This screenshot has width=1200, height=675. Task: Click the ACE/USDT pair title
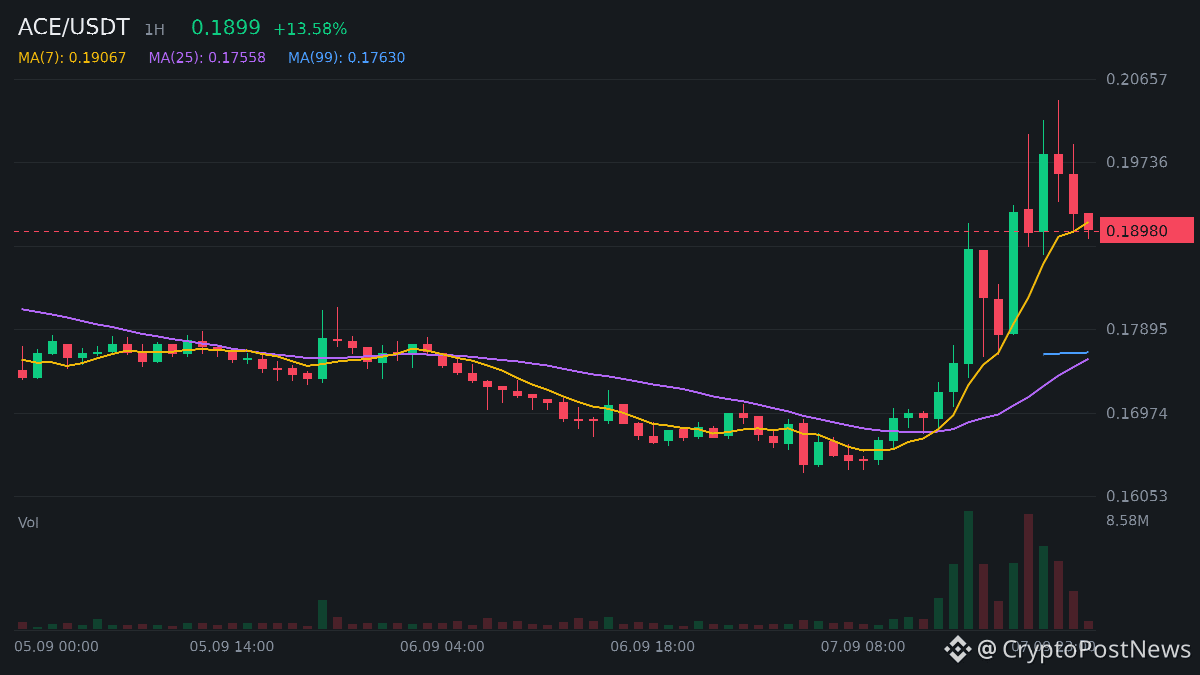click(74, 28)
